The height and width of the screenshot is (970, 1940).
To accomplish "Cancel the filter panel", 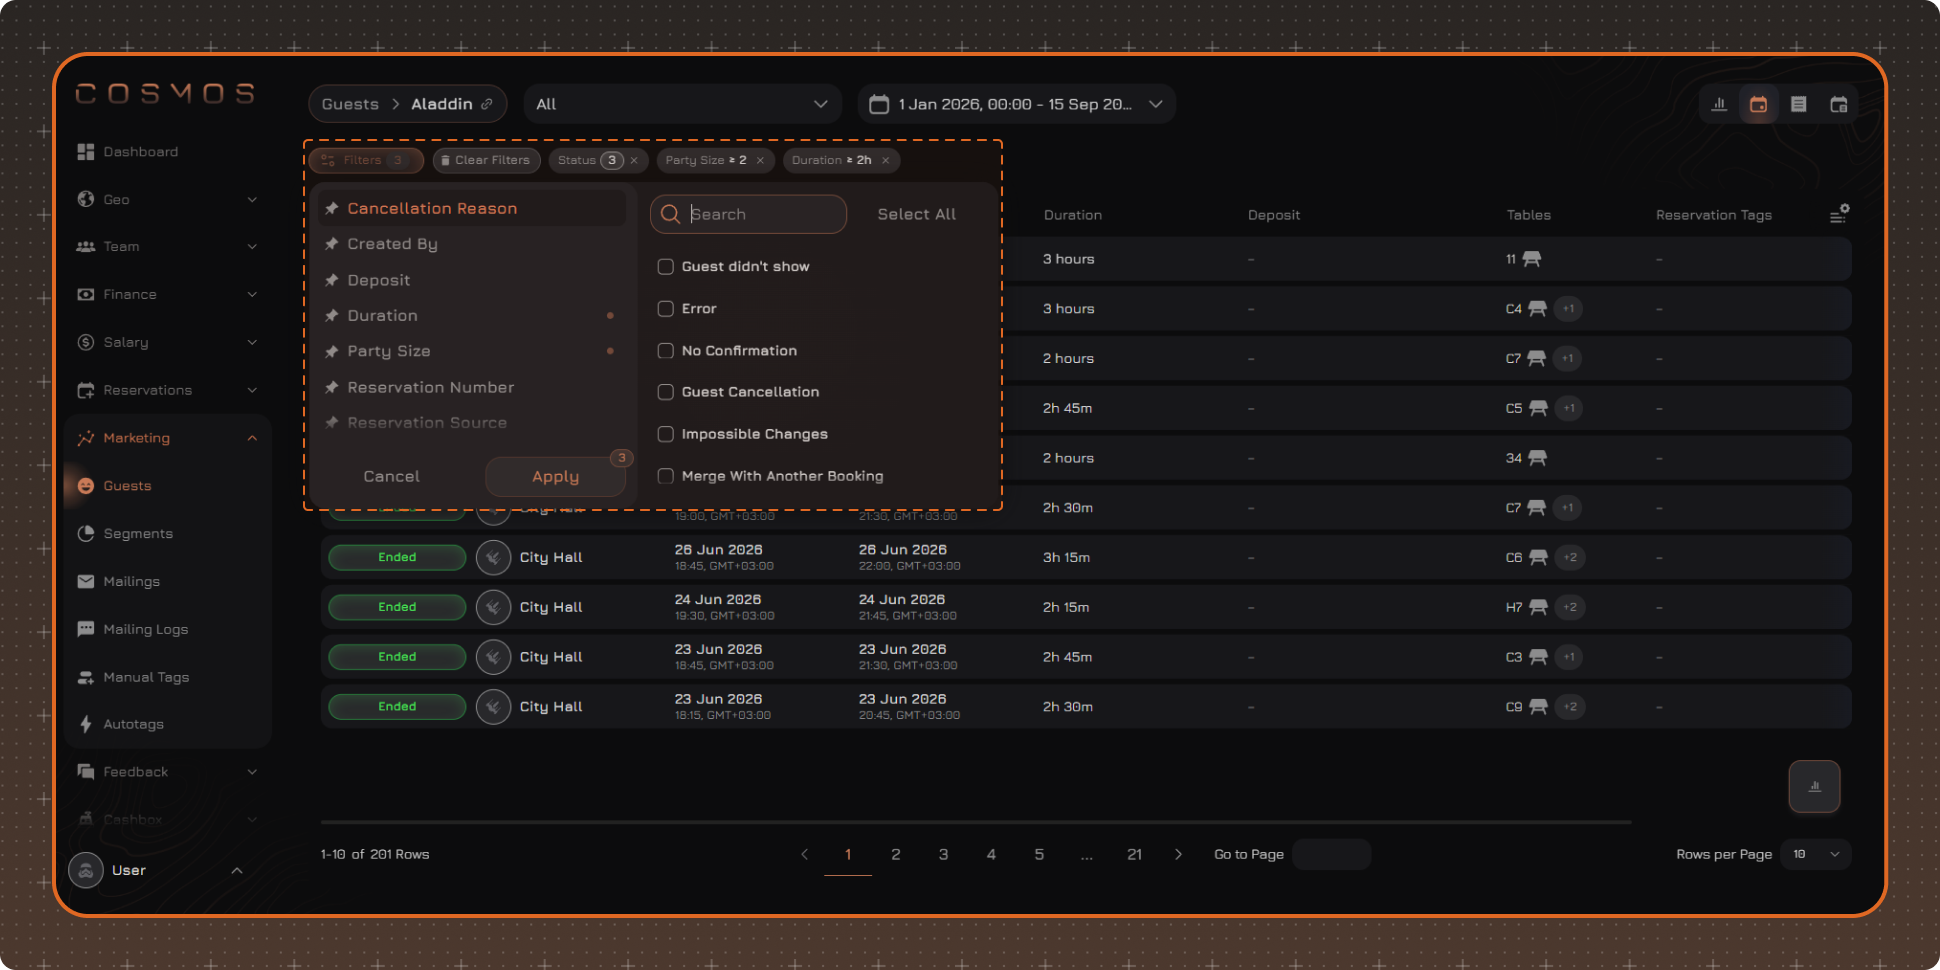I will pyautogui.click(x=391, y=477).
